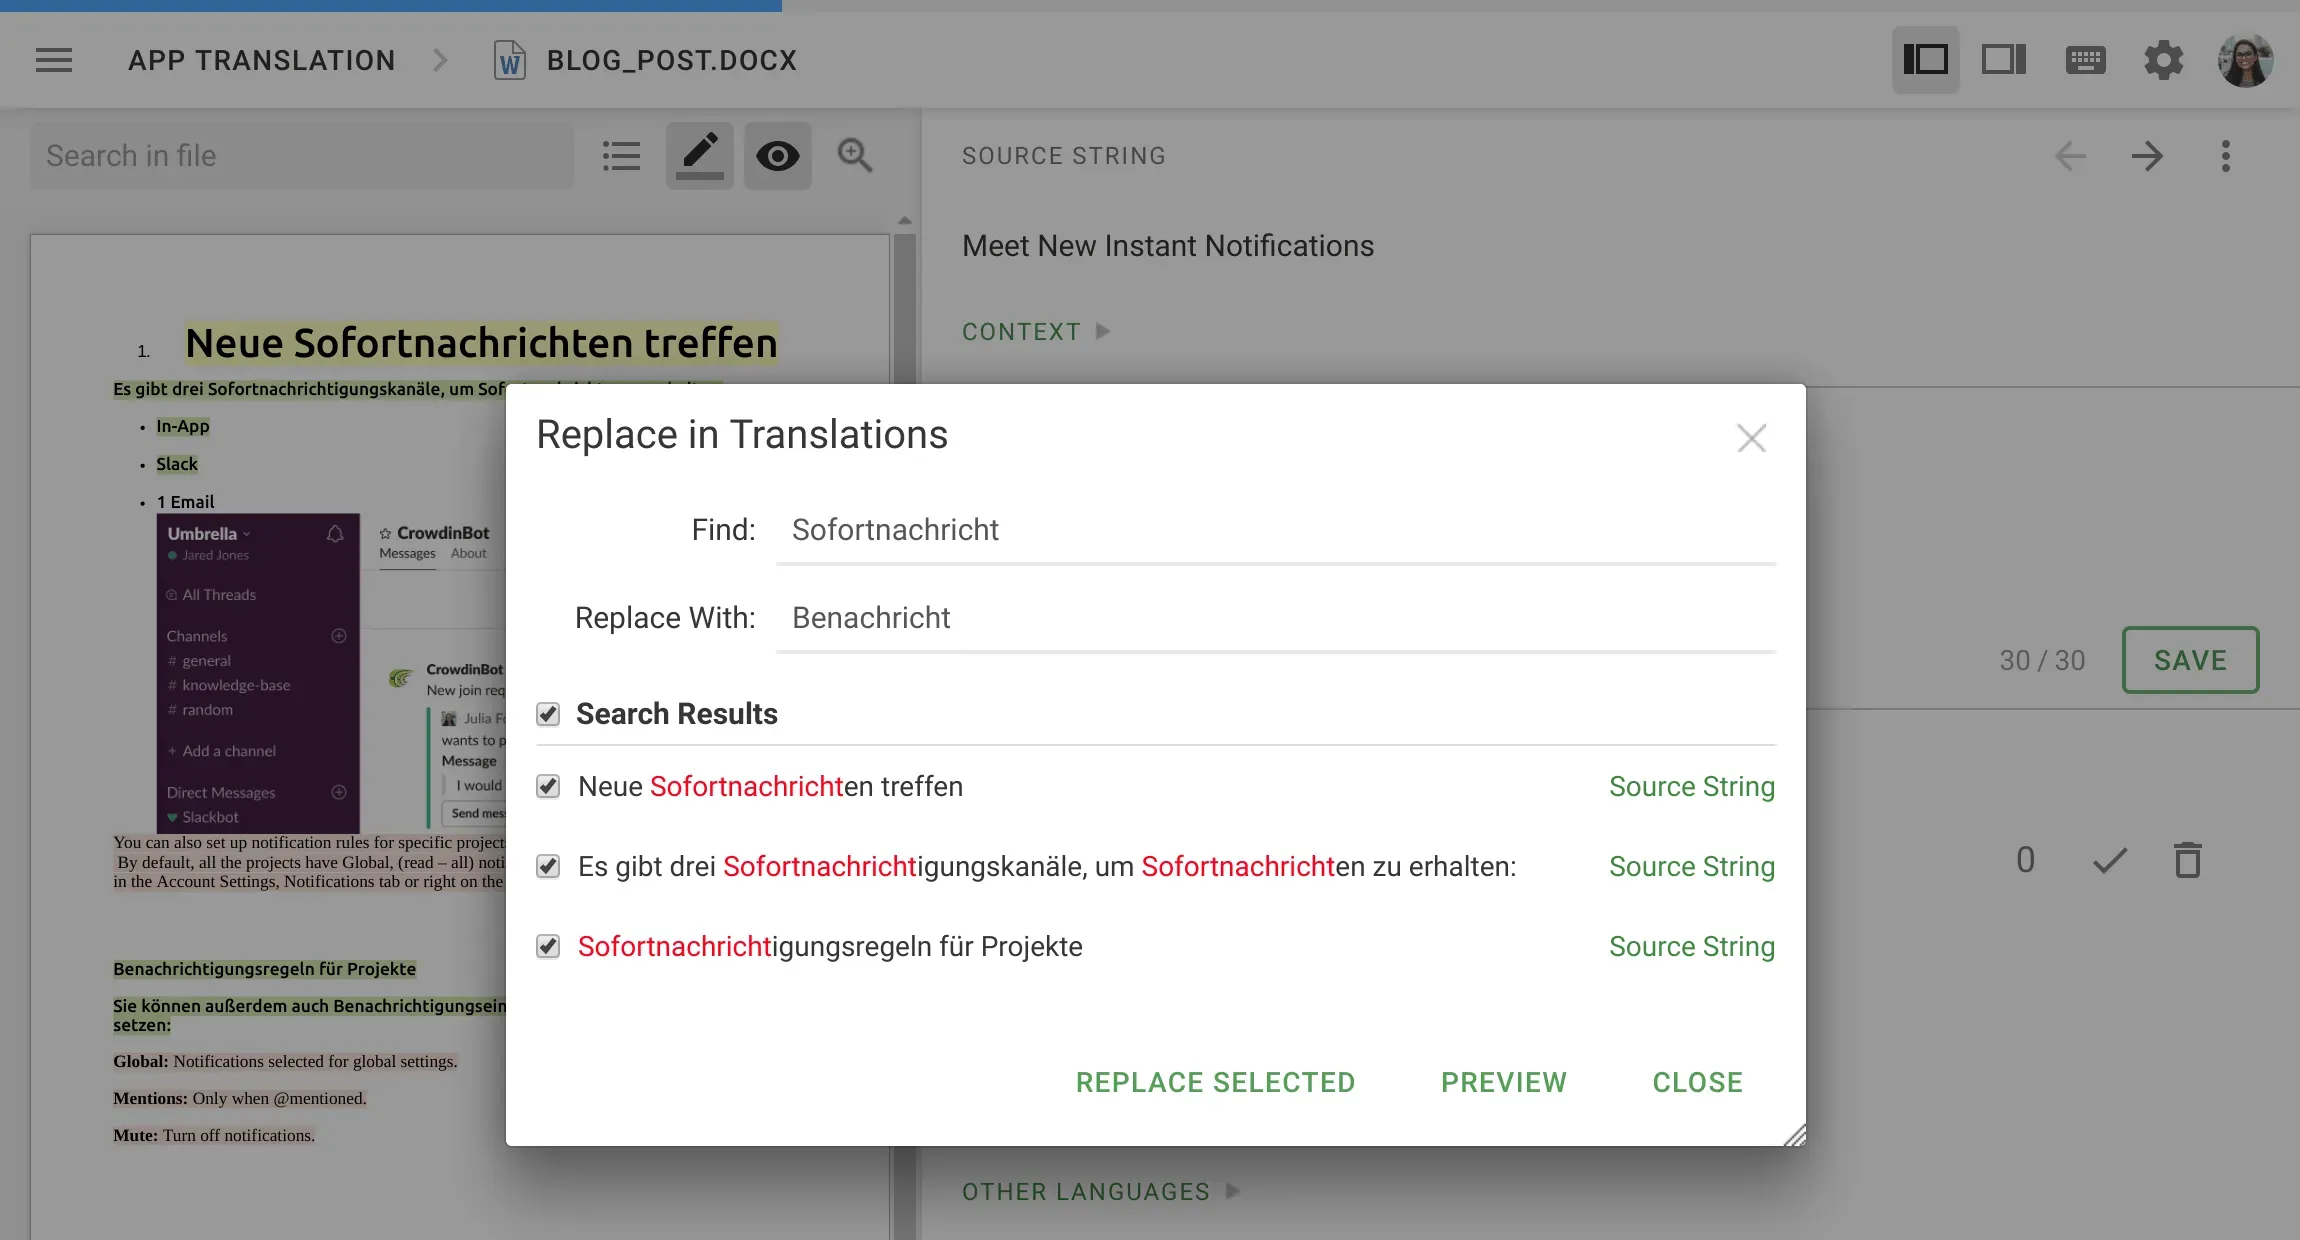Click the Replace With input field
The height and width of the screenshot is (1240, 2300).
[1275, 618]
